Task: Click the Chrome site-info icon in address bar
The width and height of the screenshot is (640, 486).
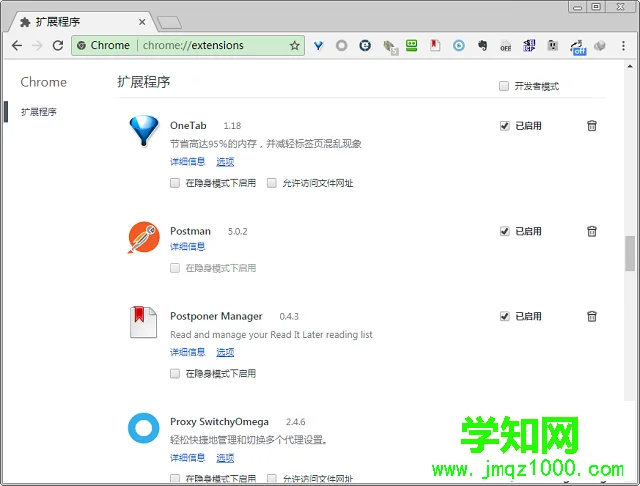Action: [x=82, y=45]
